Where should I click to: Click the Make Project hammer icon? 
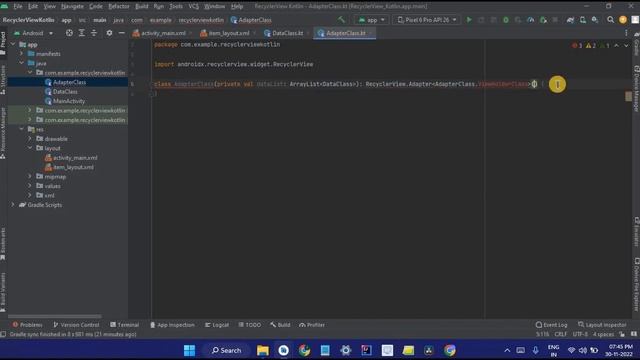(x=341, y=20)
